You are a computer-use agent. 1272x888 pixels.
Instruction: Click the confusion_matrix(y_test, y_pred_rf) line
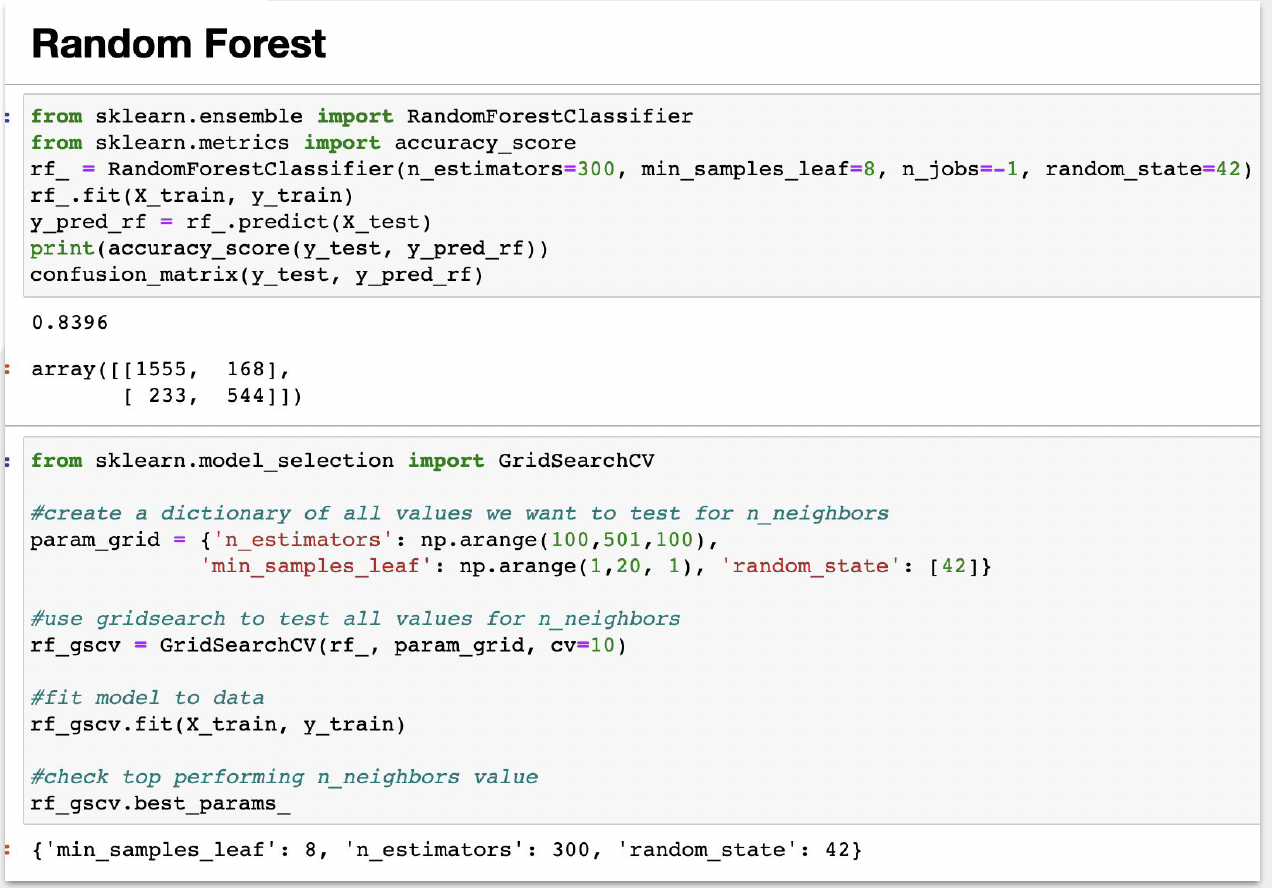(257, 274)
